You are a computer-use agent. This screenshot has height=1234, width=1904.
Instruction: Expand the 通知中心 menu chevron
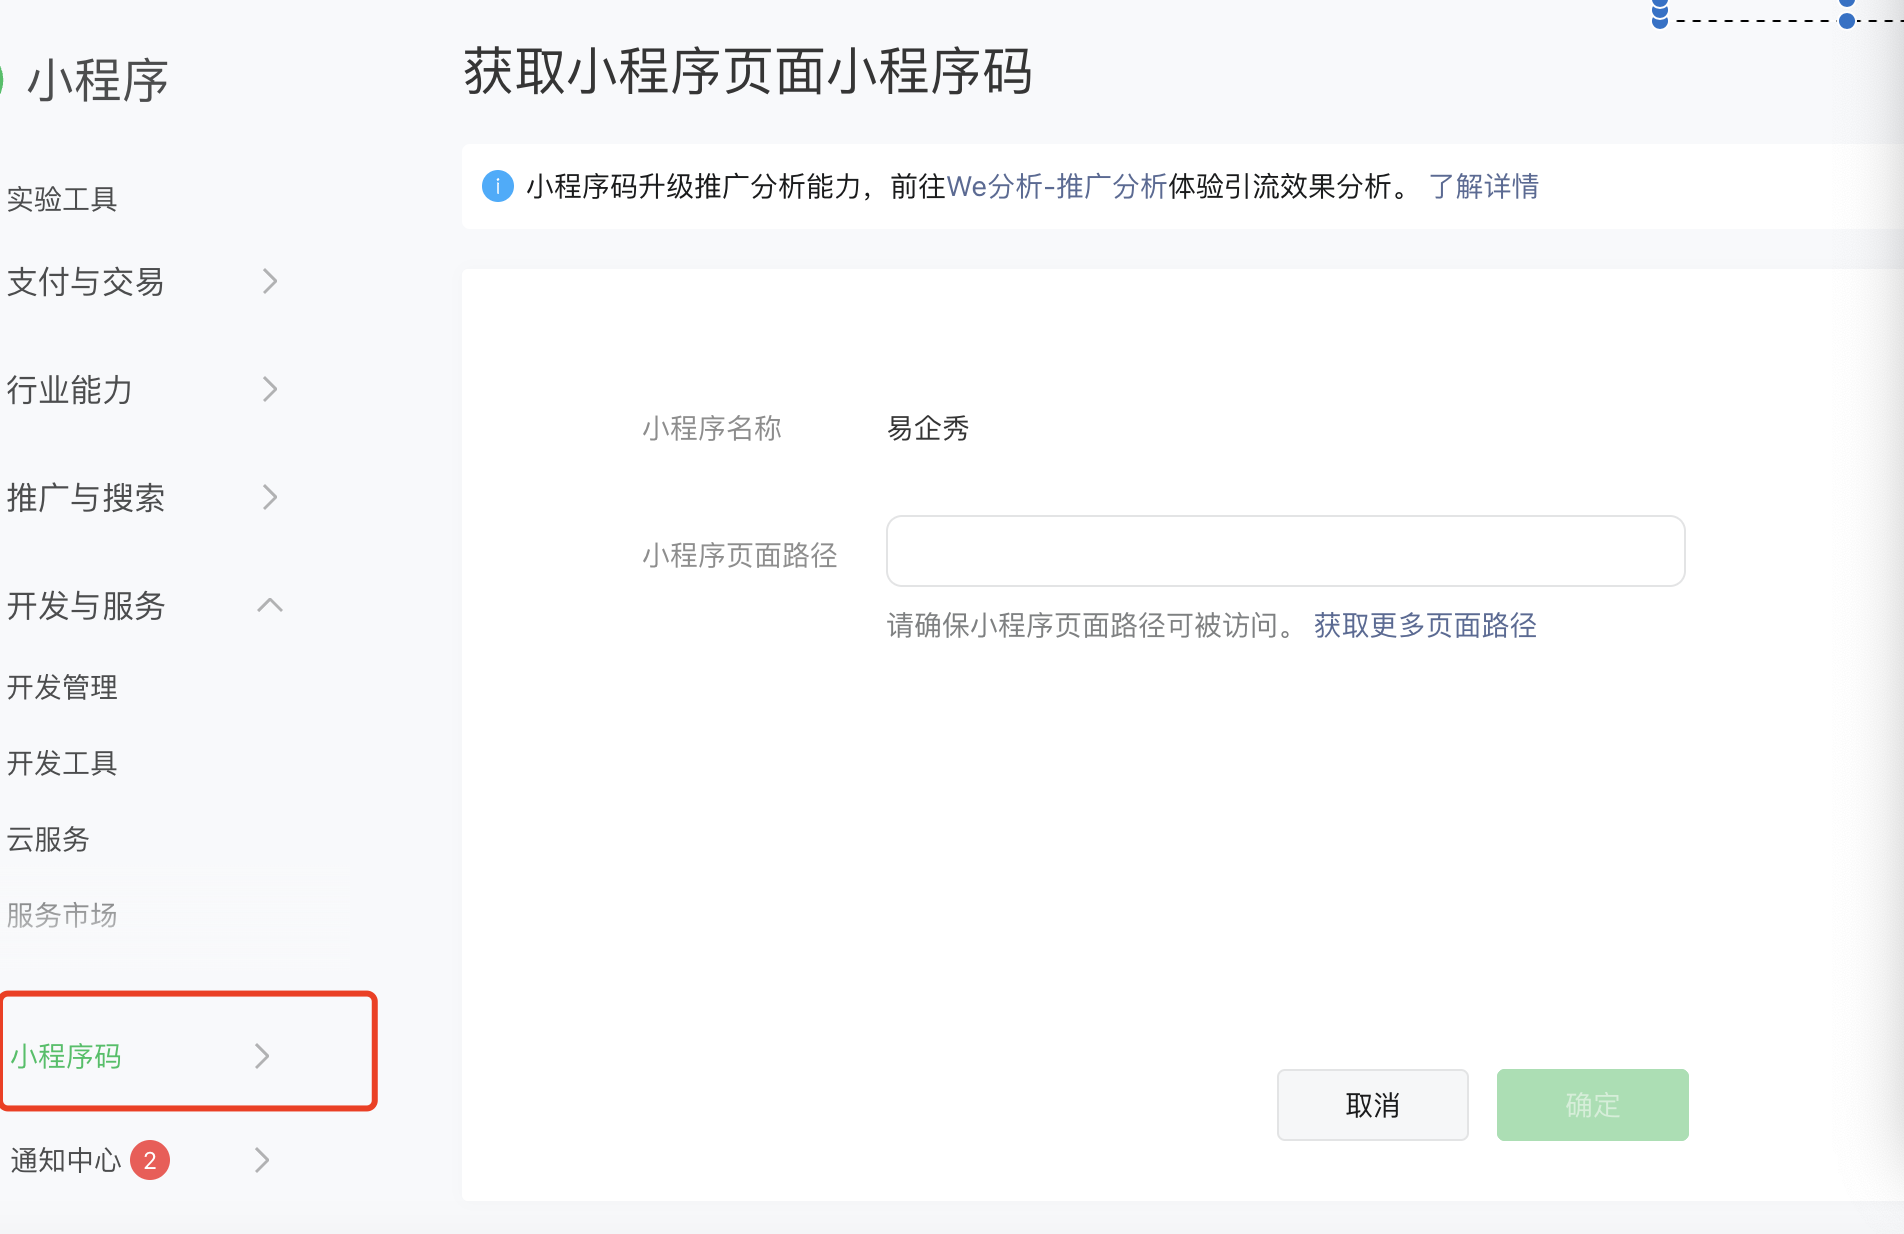262,1160
